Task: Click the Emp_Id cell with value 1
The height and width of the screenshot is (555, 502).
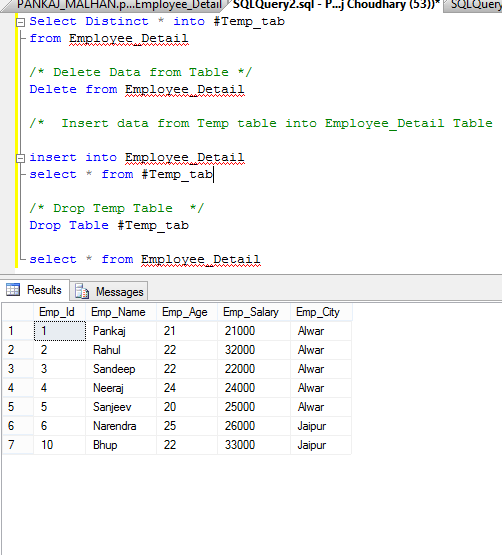Action: pos(59,331)
